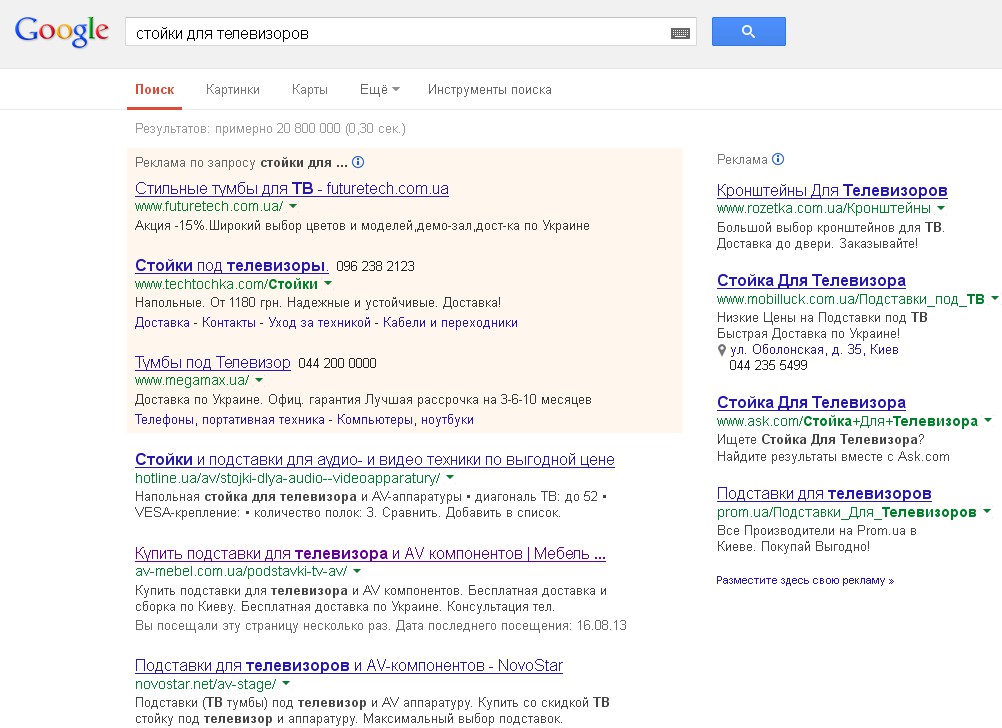Viewport: 1002px width, 728px height.
Task: Open hotline.ua 'Стойки и подставки' result
Action: pyautogui.click(x=374, y=460)
